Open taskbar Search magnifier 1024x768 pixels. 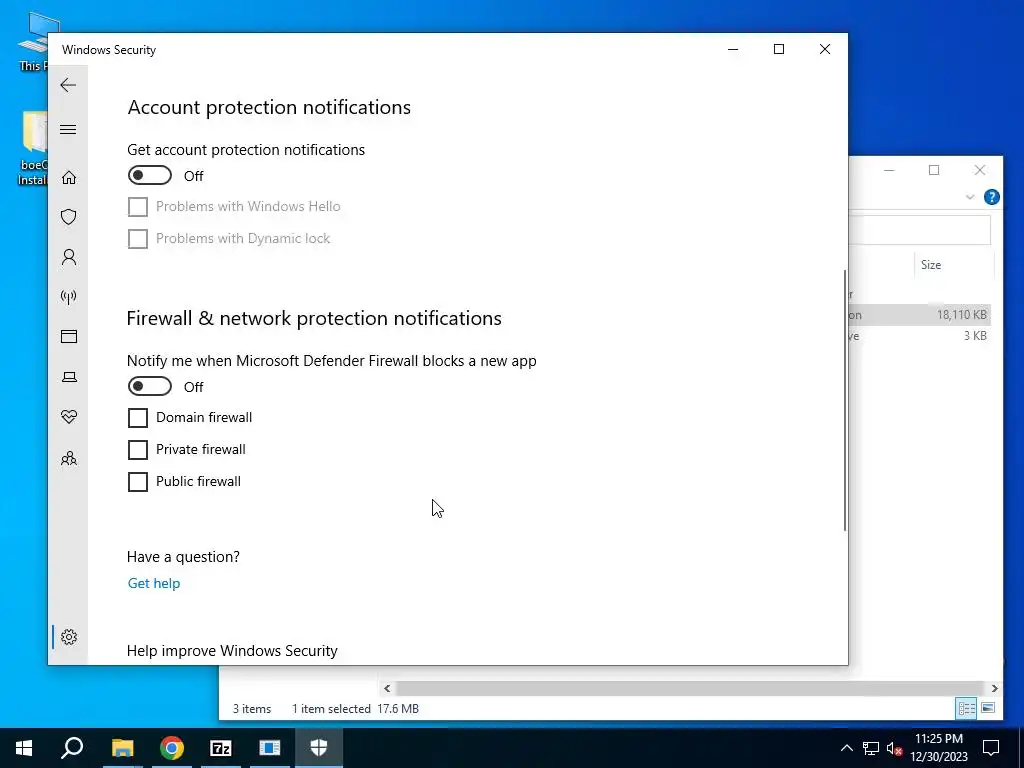pyautogui.click(x=72, y=748)
